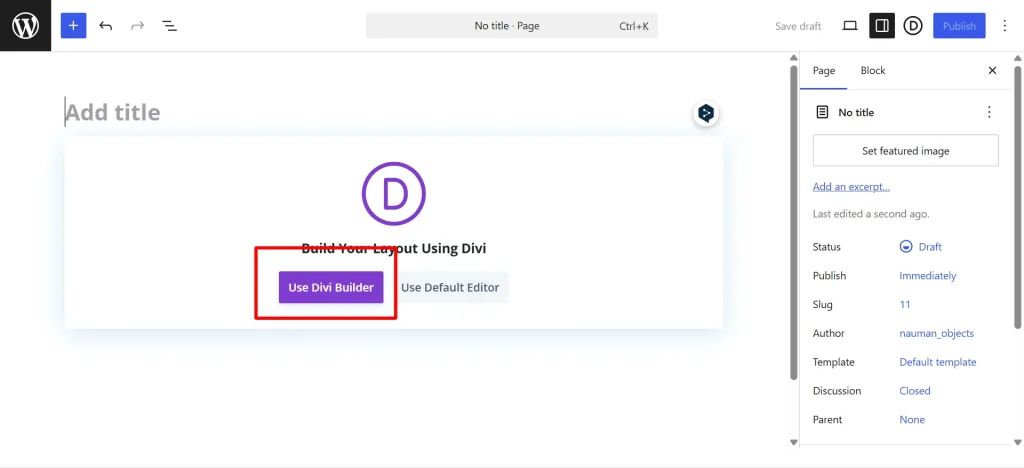The image size is (1024, 468).
Task: Click the No title text in the sidebar
Action: tap(856, 112)
